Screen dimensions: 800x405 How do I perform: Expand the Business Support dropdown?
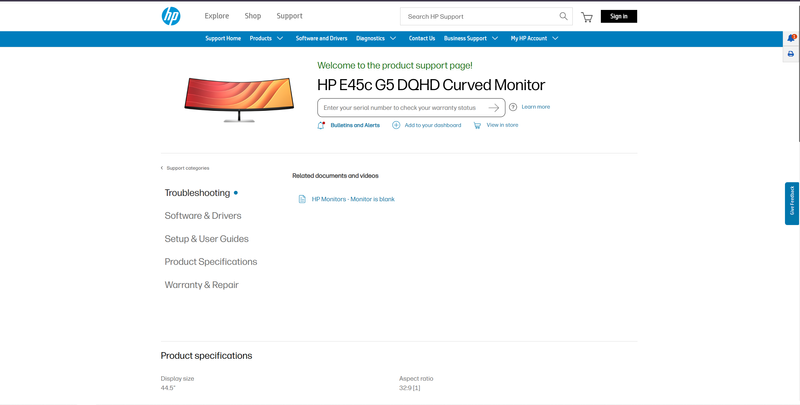point(495,38)
